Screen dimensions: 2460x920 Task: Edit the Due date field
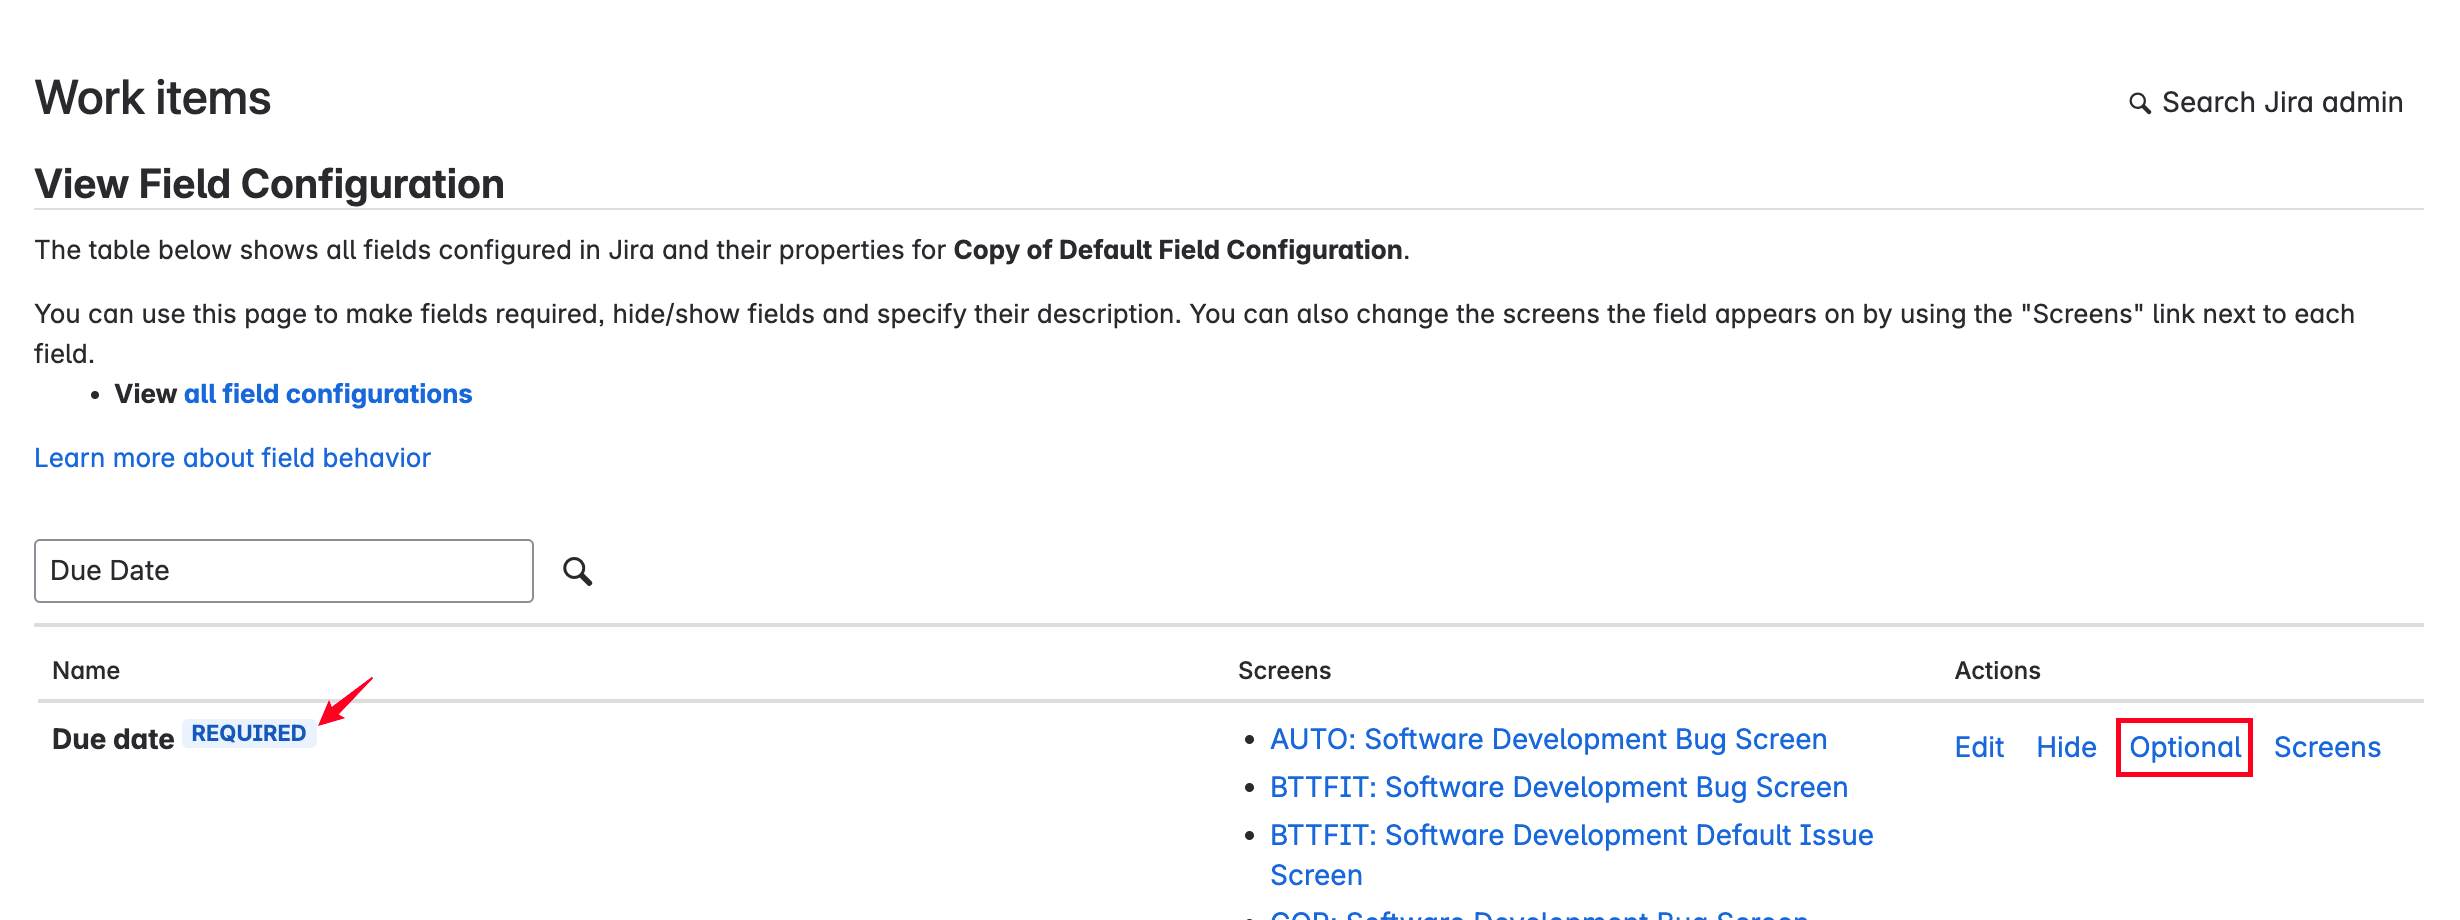pos(1978,747)
